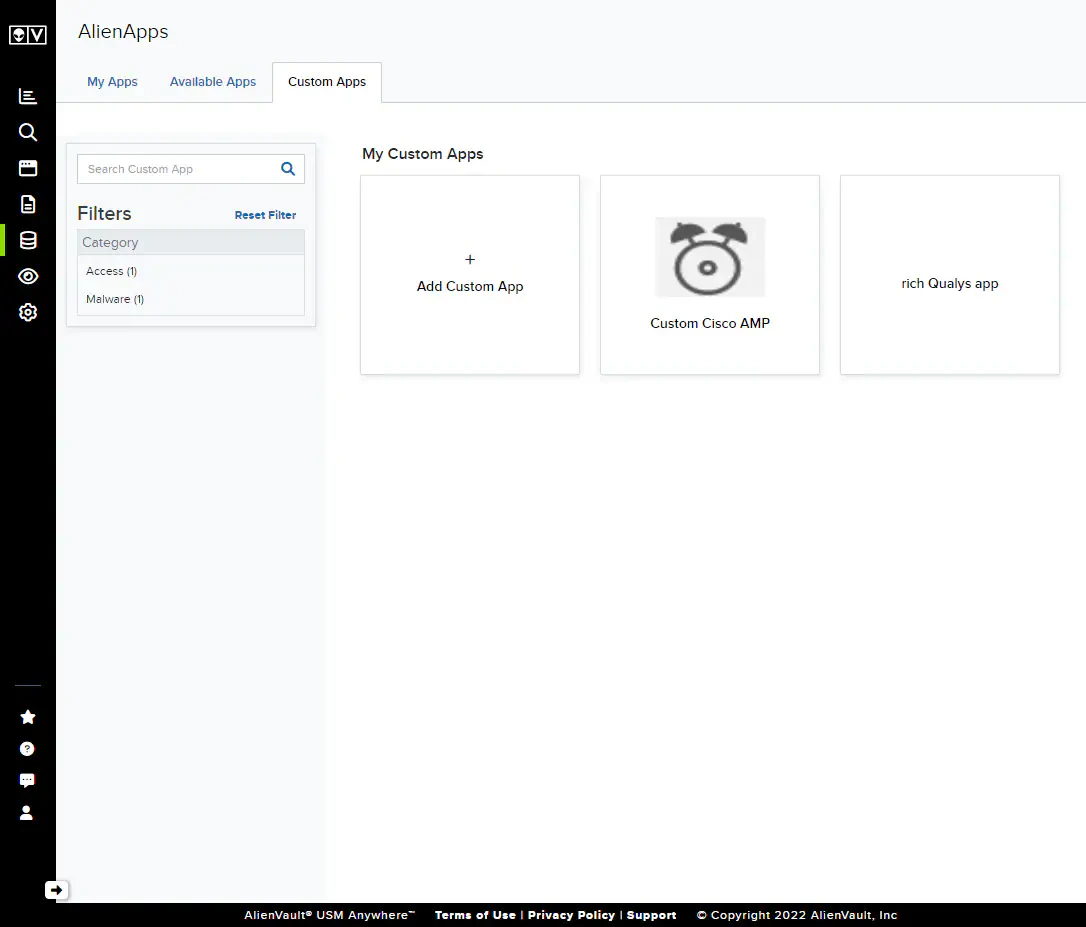The image size is (1086, 927).
Task: Expand the sidebar with the arrow button
Action: [56, 890]
